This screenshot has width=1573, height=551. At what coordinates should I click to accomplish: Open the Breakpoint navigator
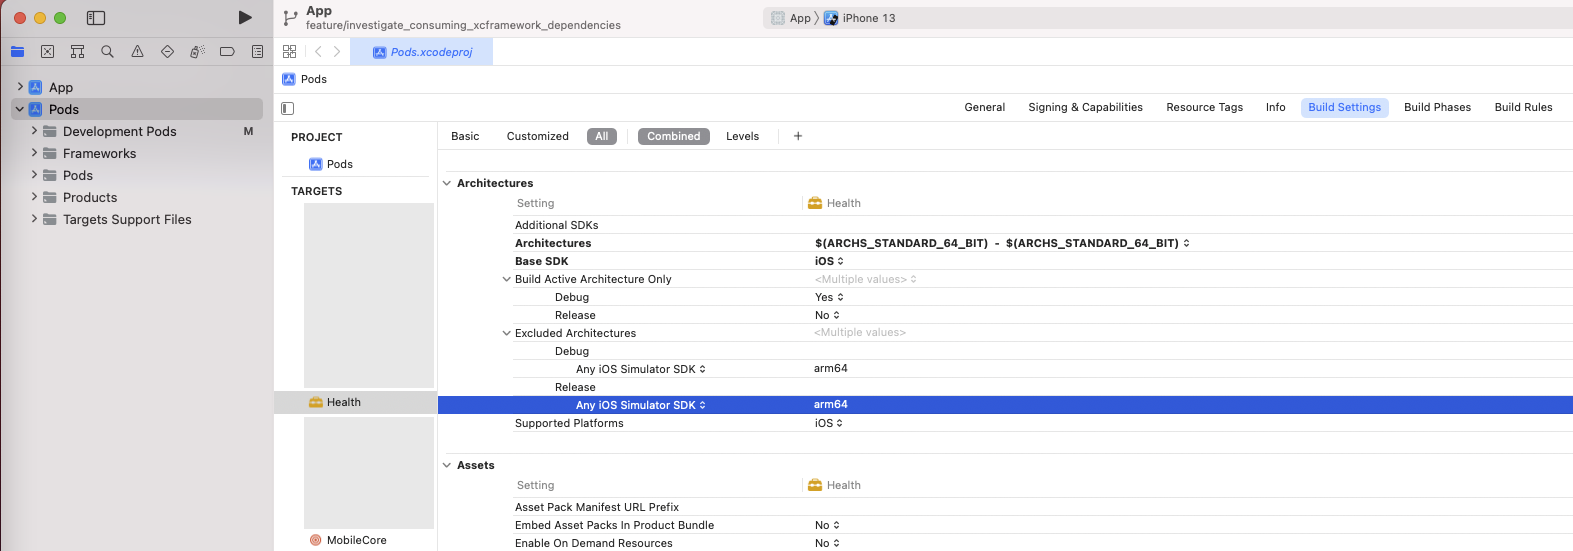point(227,51)
